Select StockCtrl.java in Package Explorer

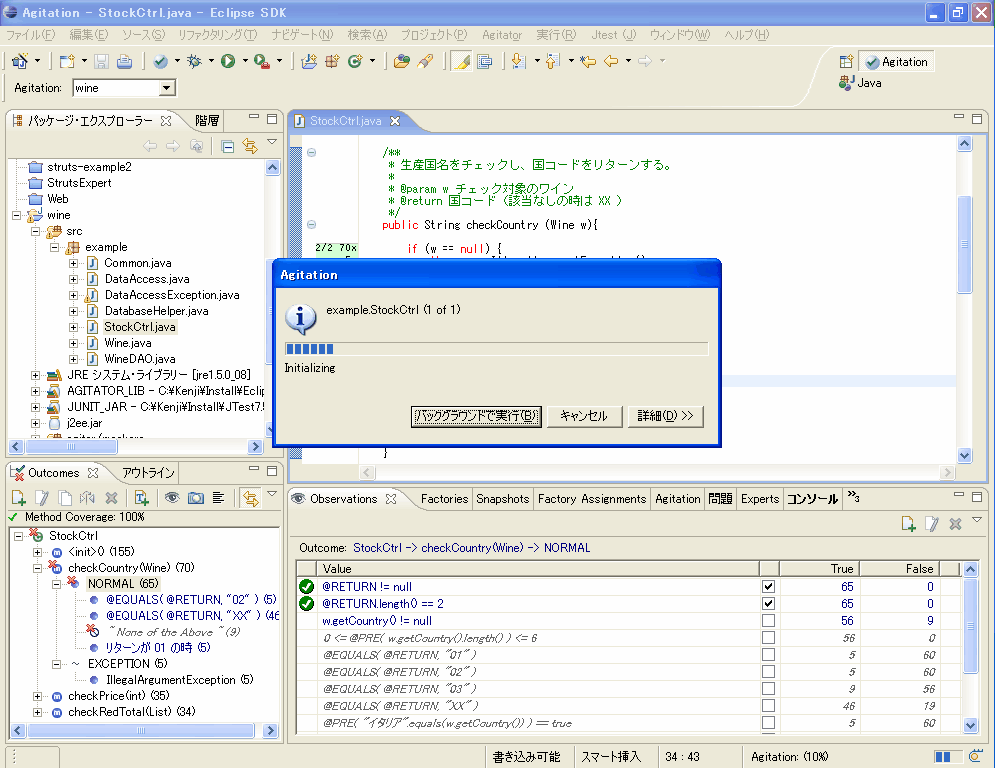click(x=140, y=327)
